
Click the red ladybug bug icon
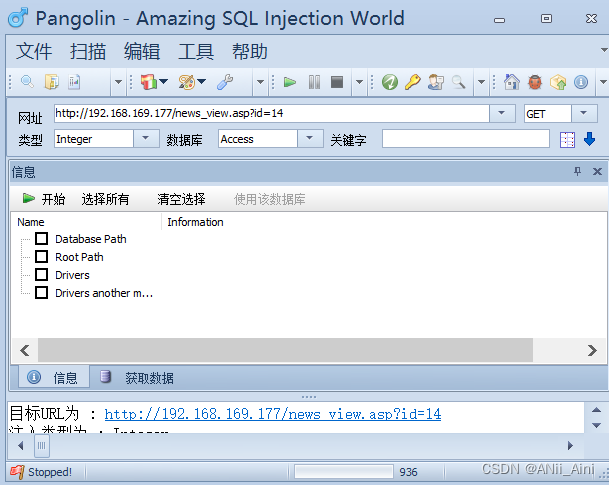(x=535, y=82)
